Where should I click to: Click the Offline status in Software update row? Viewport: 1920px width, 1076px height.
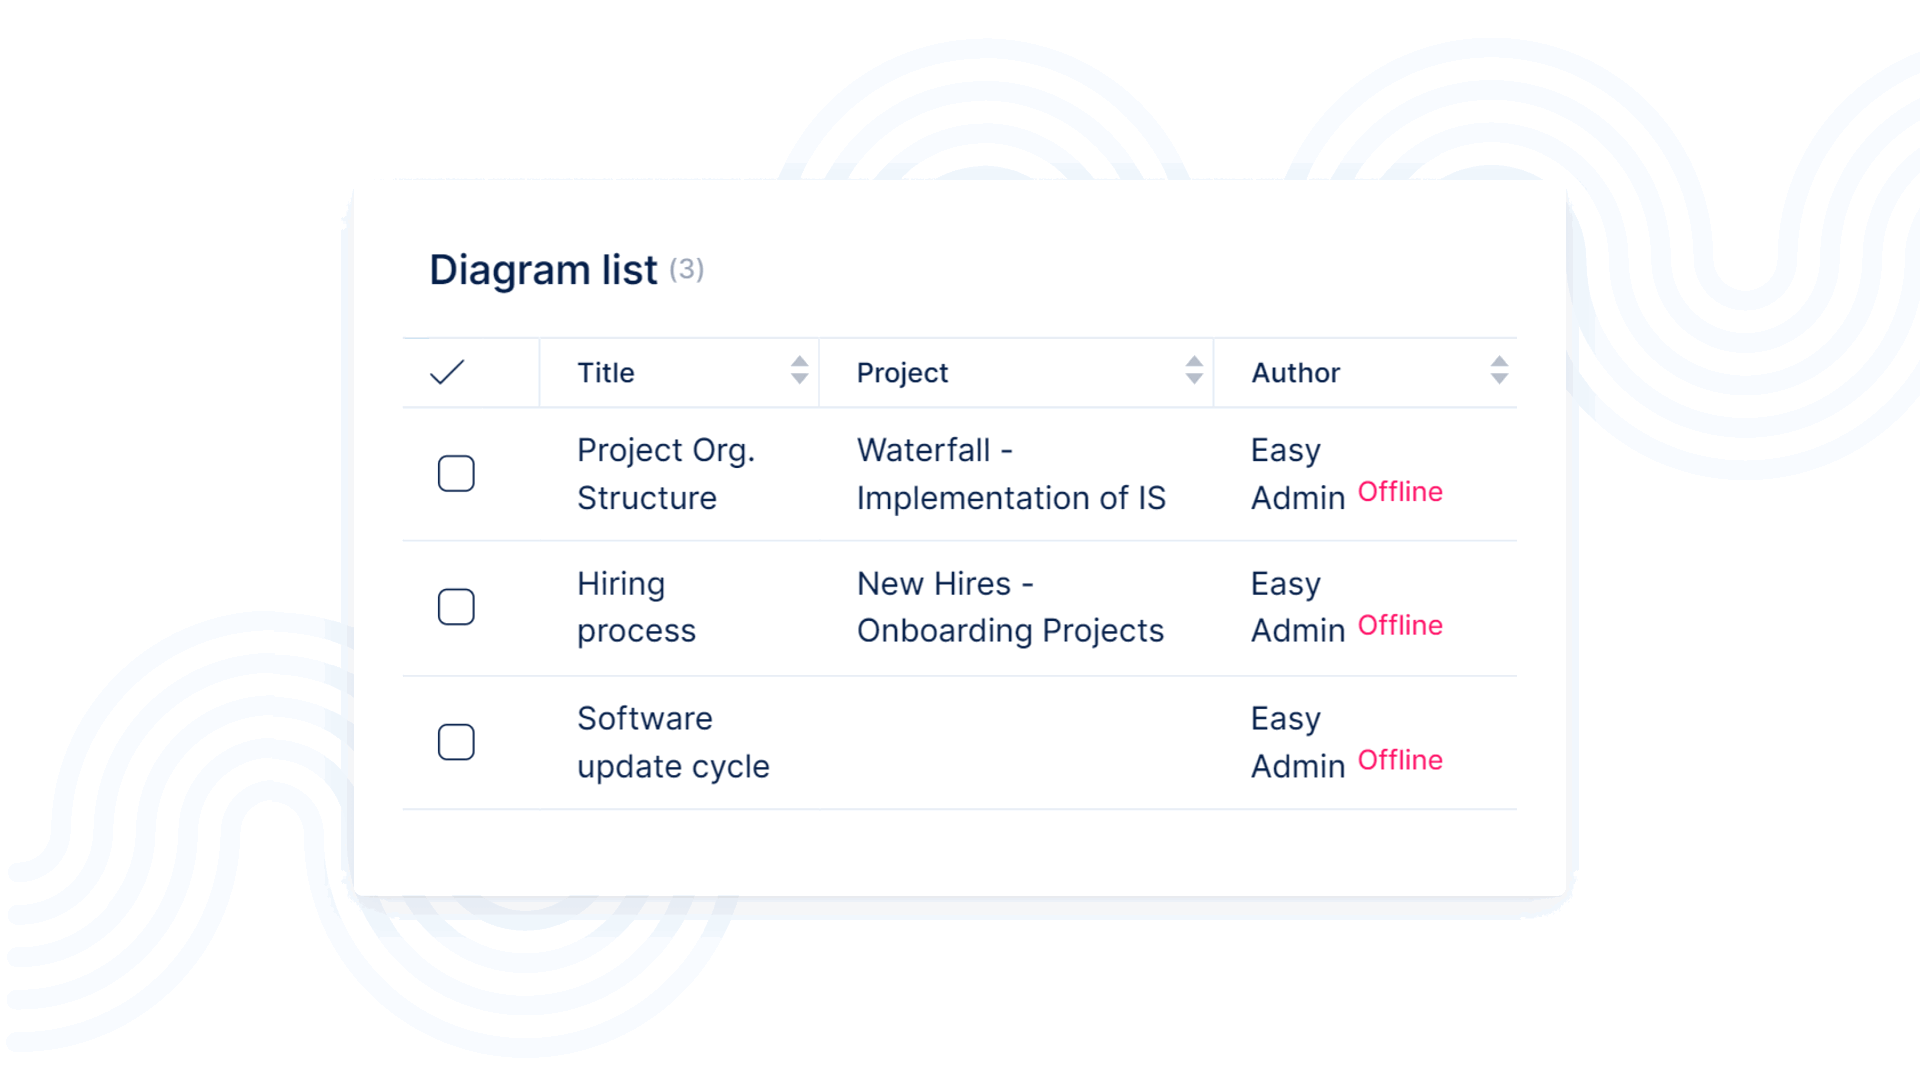[x=1400, y=760]
